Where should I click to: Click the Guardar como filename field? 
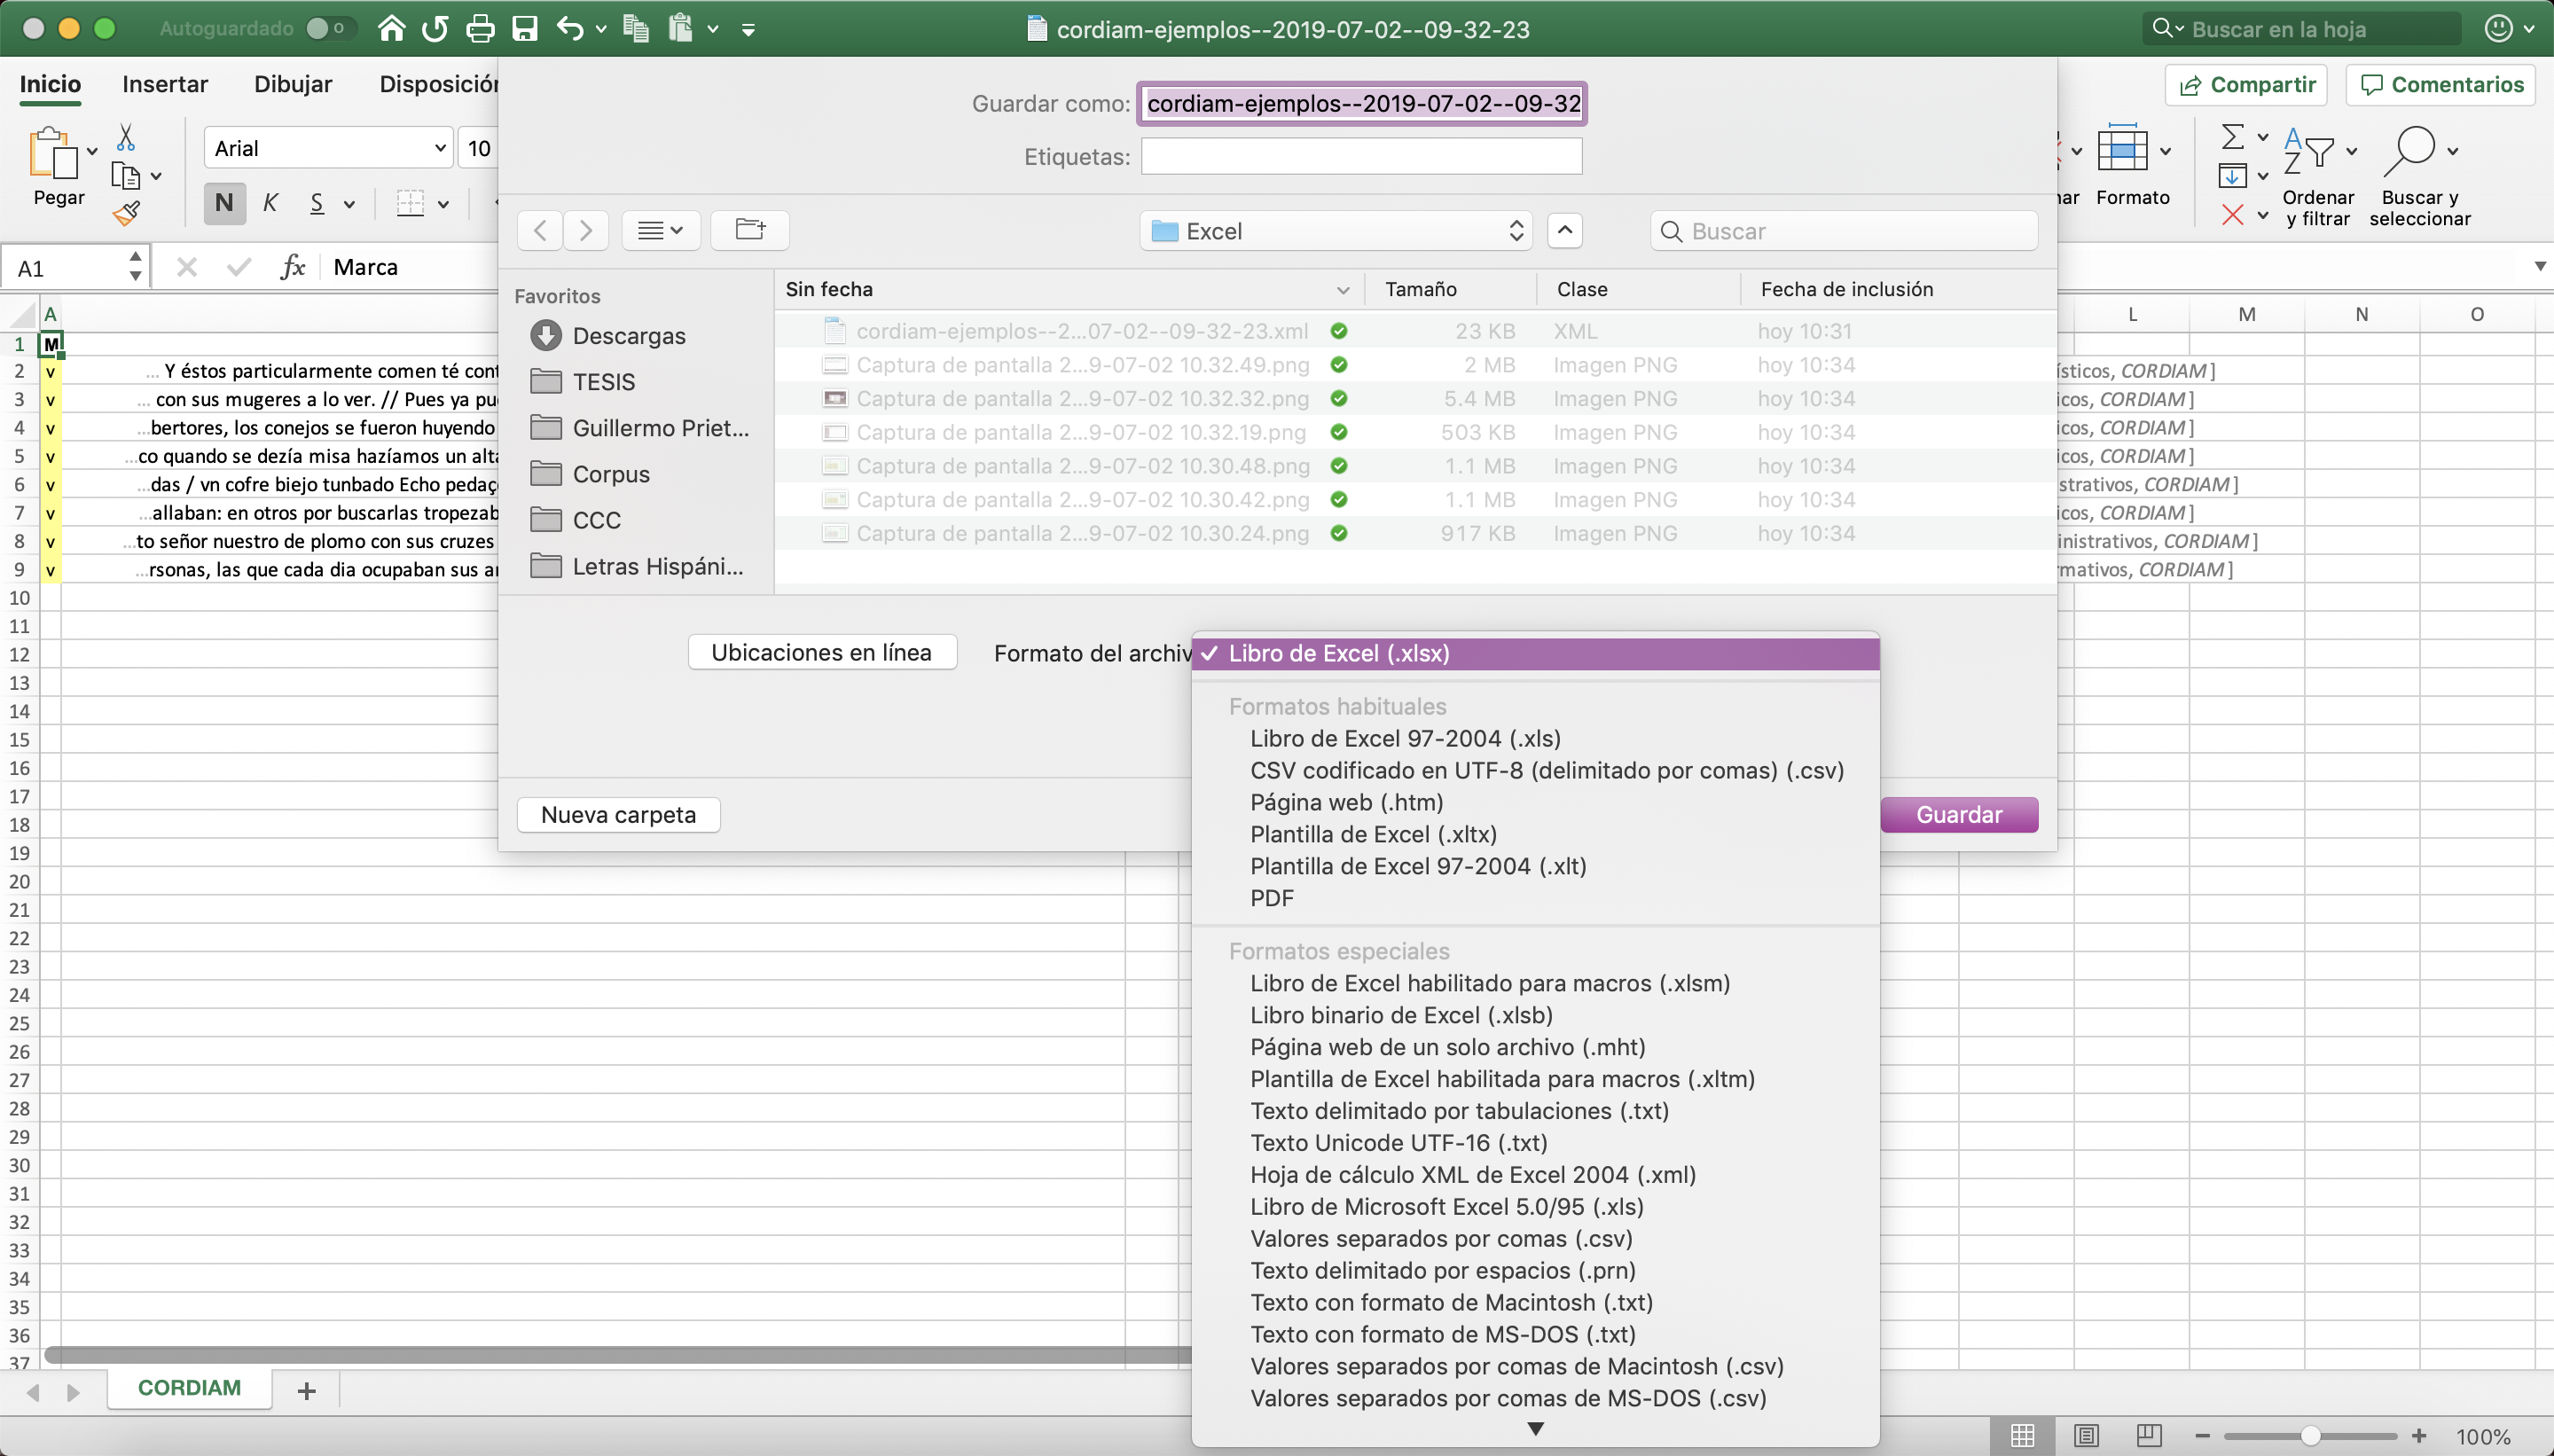tap(1361, 103)
